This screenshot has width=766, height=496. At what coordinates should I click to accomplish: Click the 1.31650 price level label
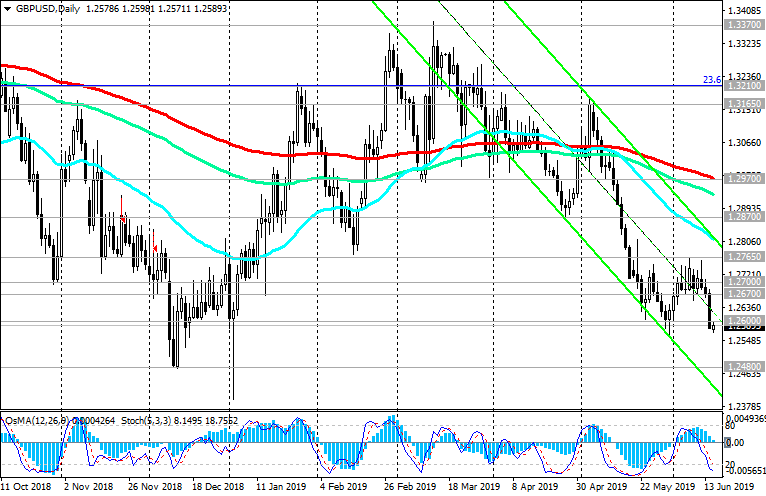[744, 104]
